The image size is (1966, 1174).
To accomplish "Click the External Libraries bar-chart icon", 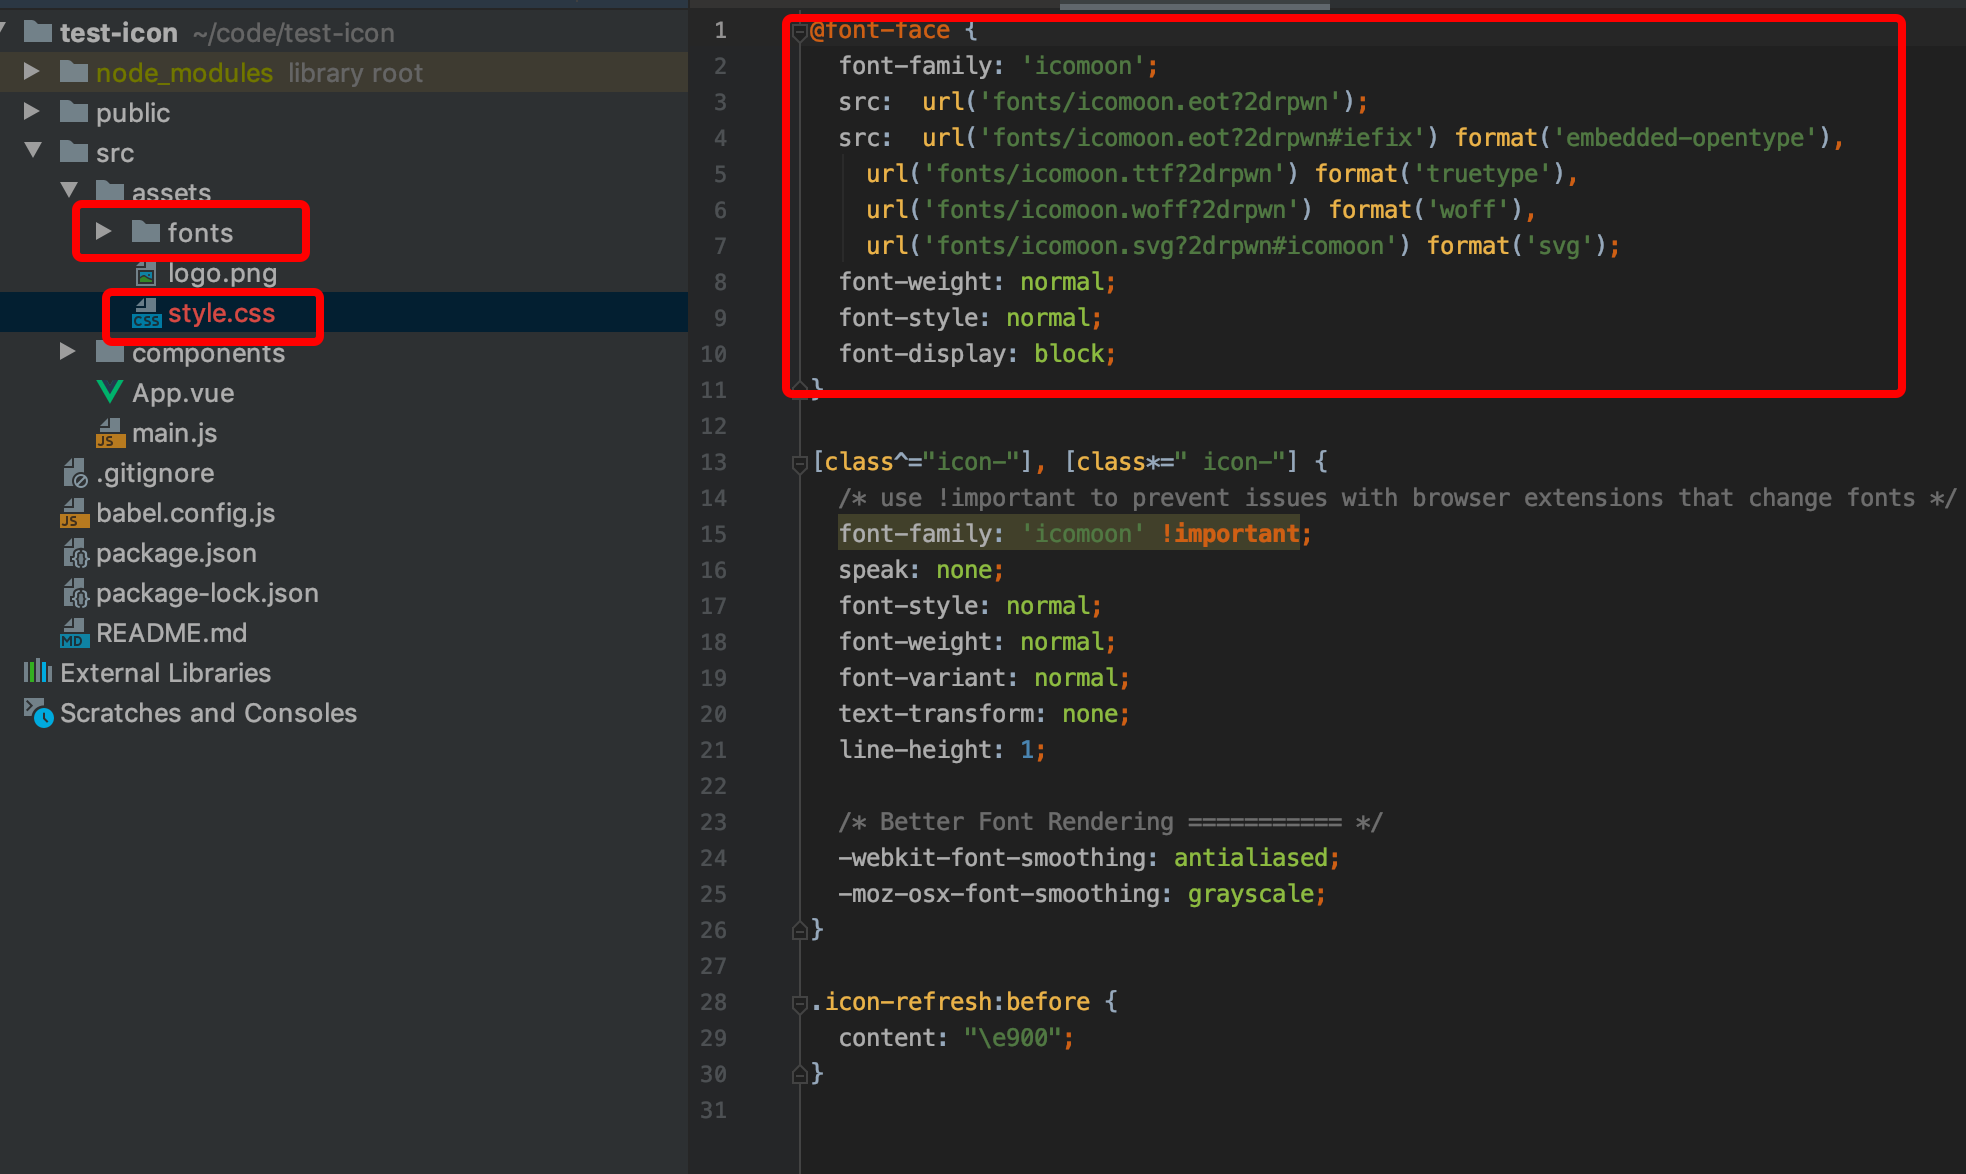I will tap(38, 672).
